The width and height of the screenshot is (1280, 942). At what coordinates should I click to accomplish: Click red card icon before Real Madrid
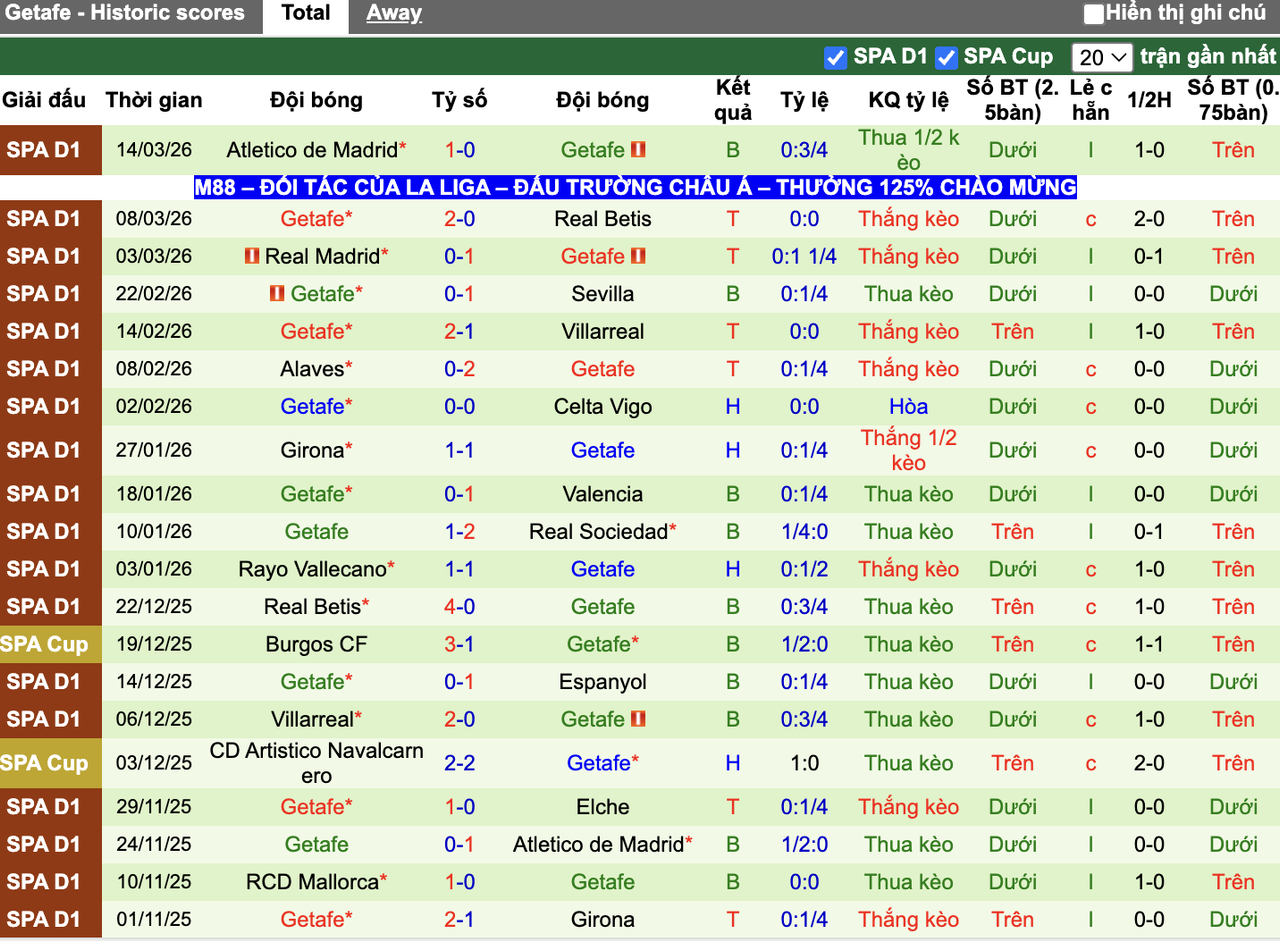point(252,256)
